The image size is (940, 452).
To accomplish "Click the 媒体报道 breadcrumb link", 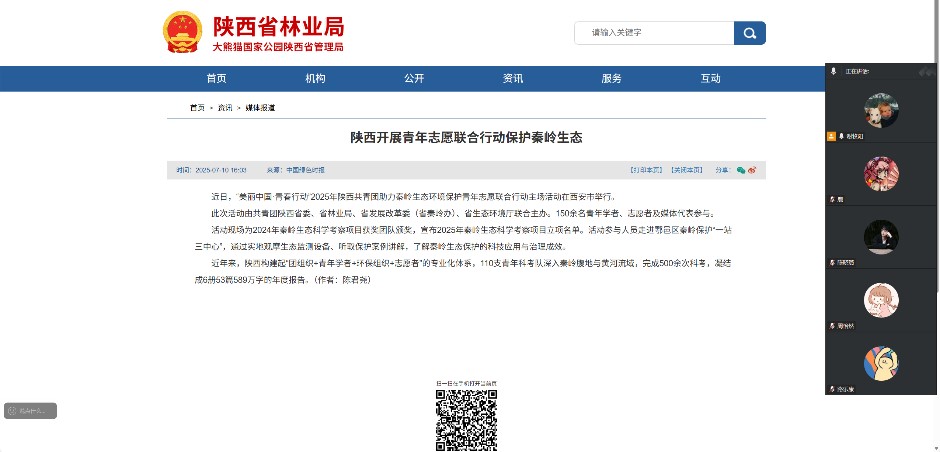I will pos(261,107).
